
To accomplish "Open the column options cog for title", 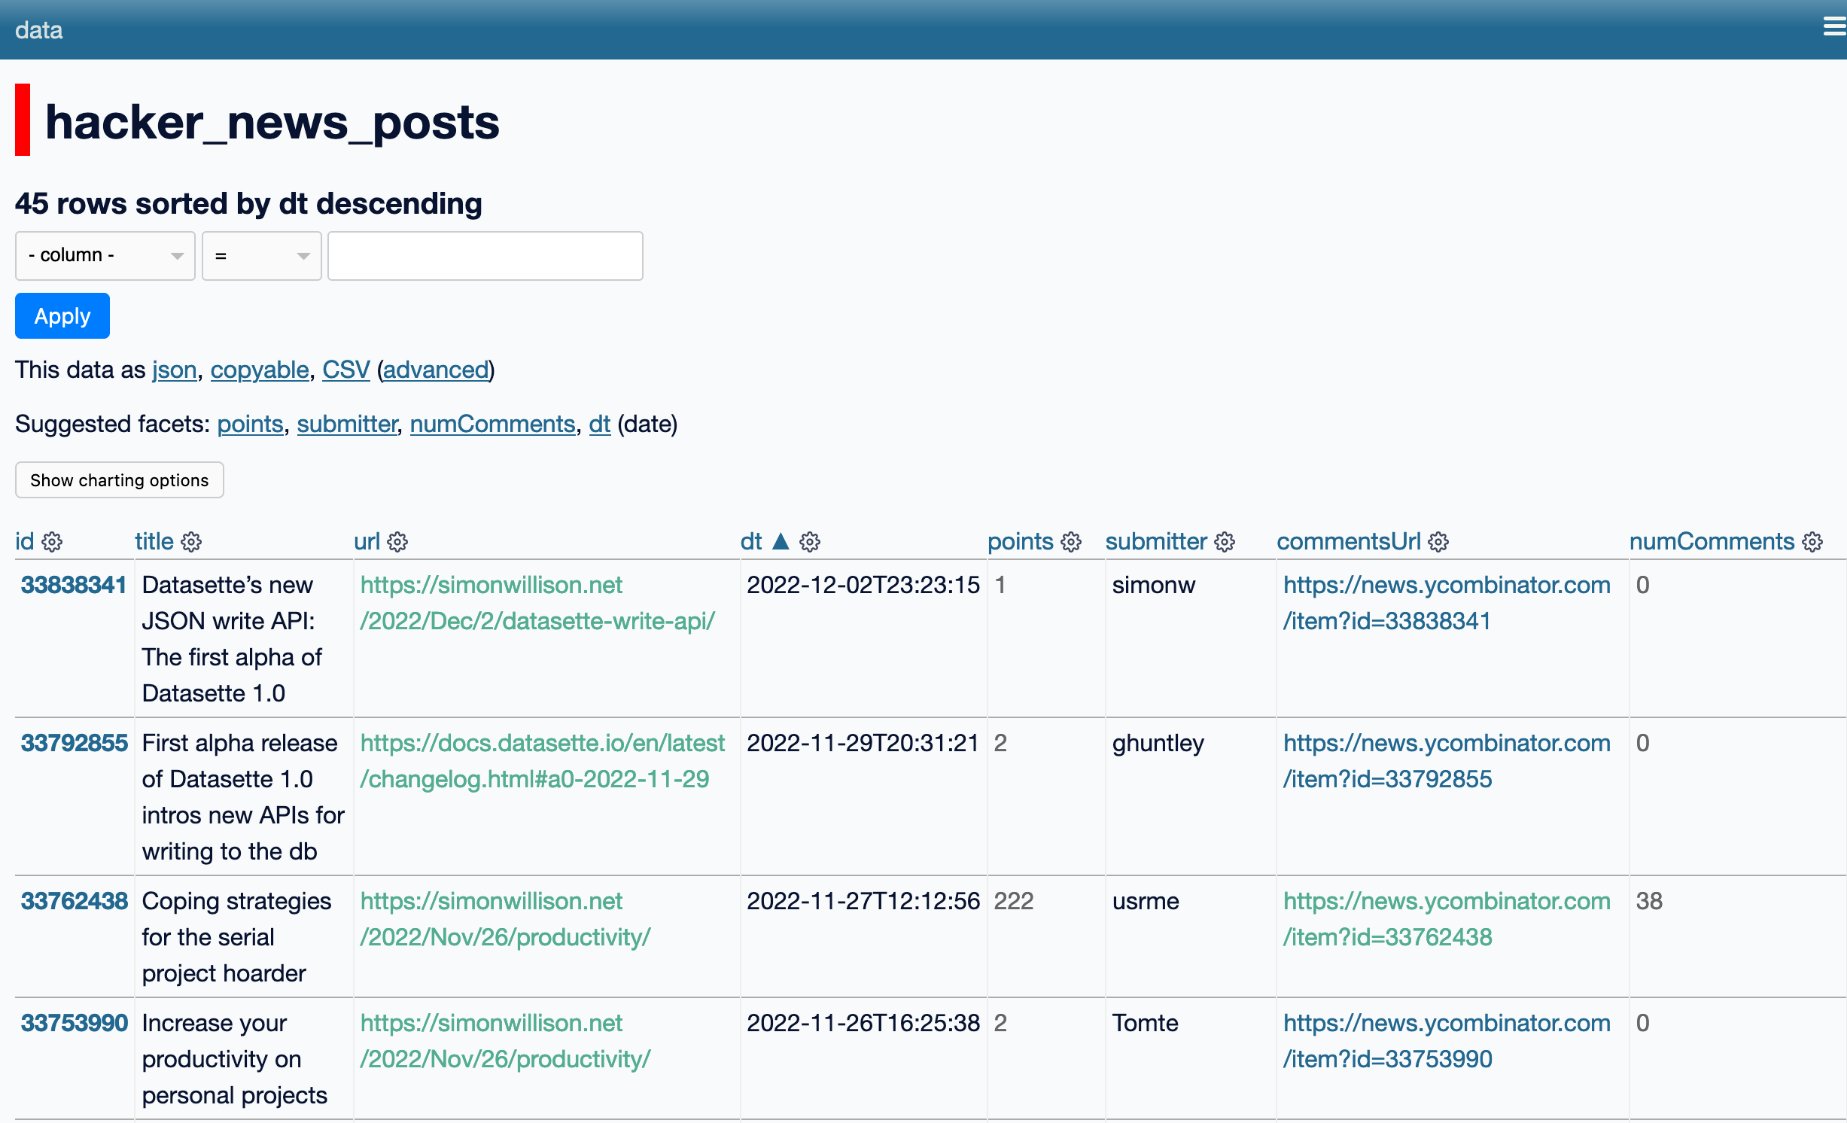I will point(192,541).
